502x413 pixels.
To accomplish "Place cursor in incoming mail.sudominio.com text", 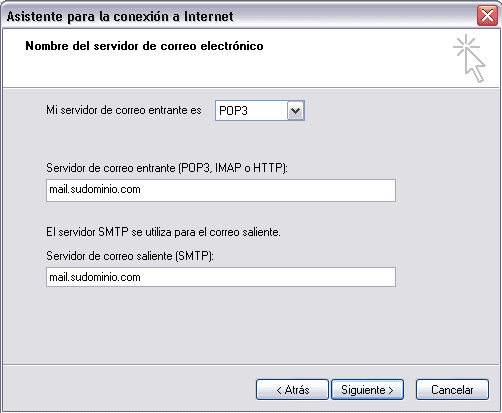I will tap(95, 189).
